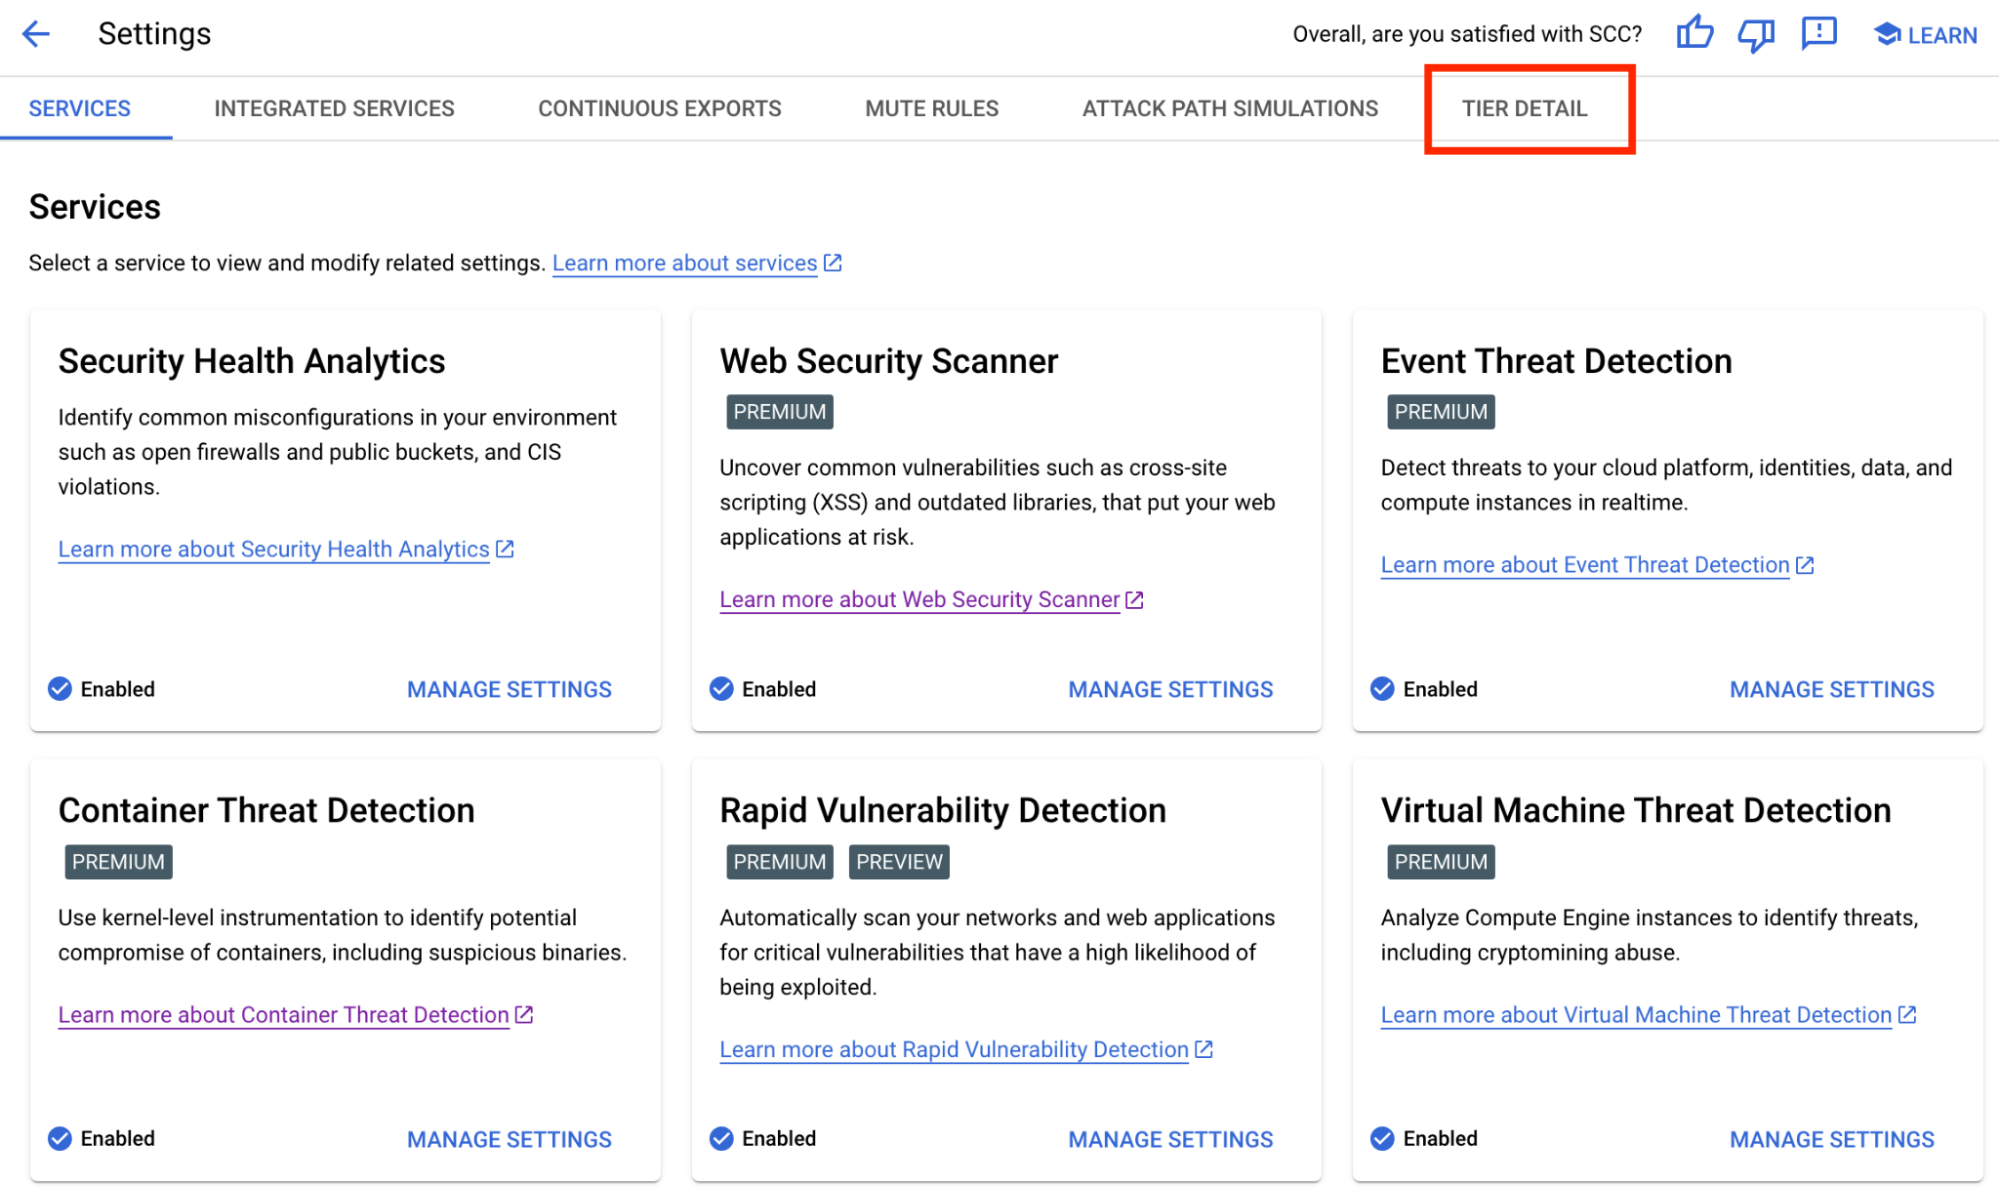
Task: Click external link icon beside Learn more about services
Action: (x=833, y=263)
